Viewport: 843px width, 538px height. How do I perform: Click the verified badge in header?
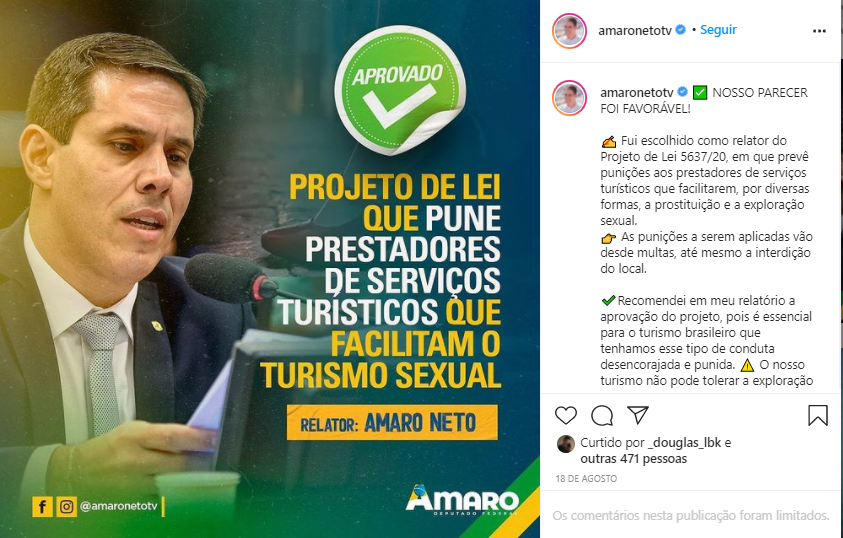680,30
